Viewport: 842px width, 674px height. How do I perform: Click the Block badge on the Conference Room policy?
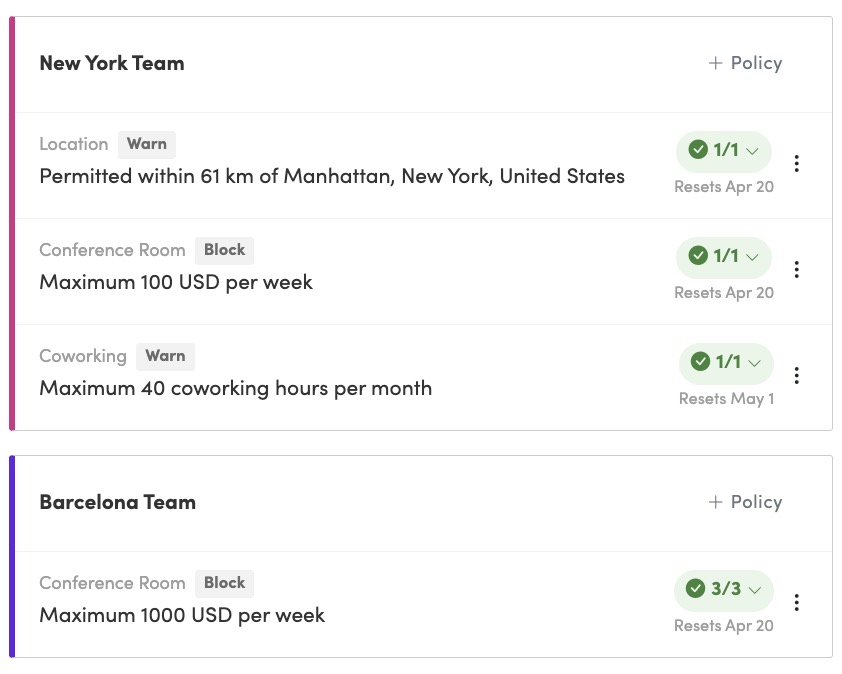224,250
